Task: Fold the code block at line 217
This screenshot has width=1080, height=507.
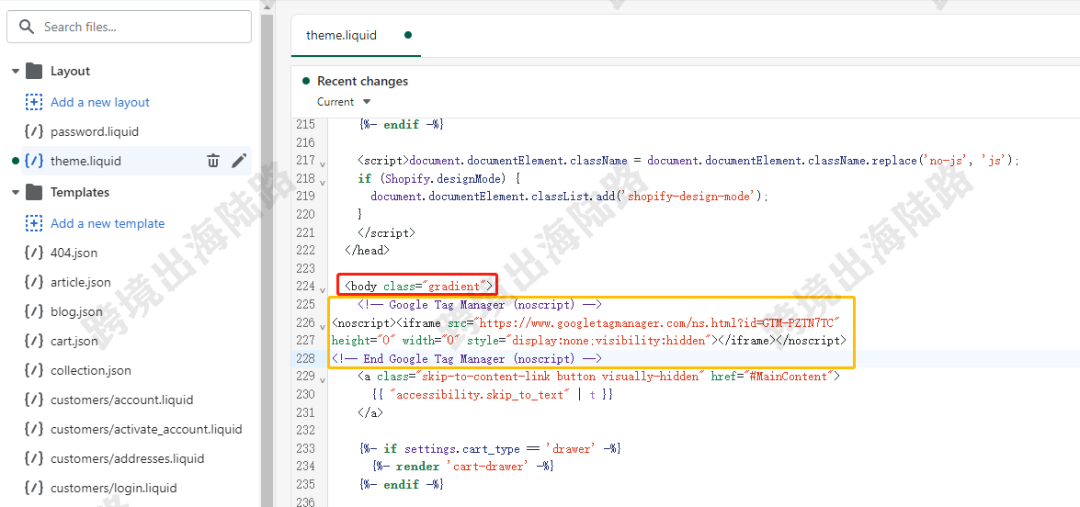Action: point(322,163)
